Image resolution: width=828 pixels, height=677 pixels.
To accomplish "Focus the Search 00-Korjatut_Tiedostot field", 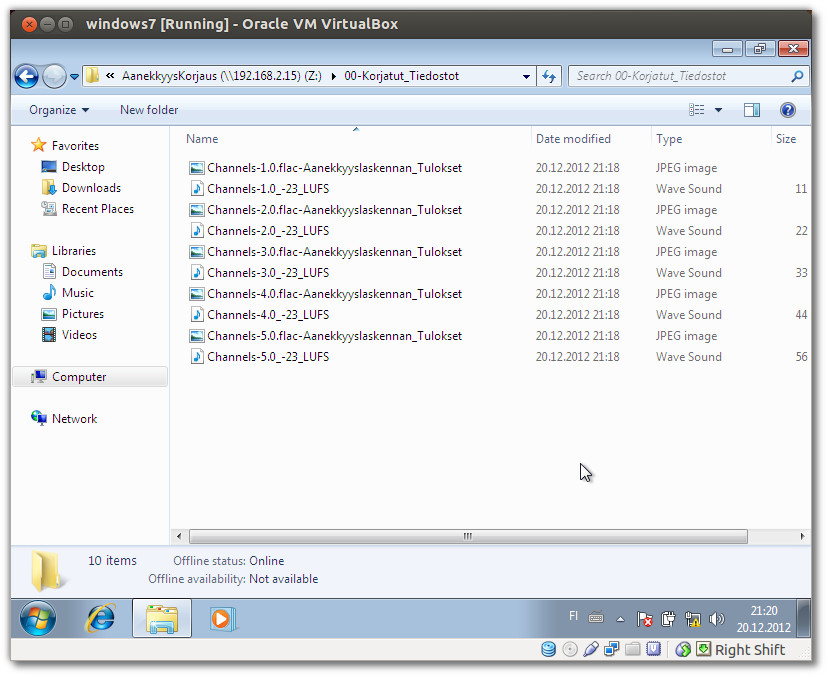I will pyautogui.click(x=688, y=76).
